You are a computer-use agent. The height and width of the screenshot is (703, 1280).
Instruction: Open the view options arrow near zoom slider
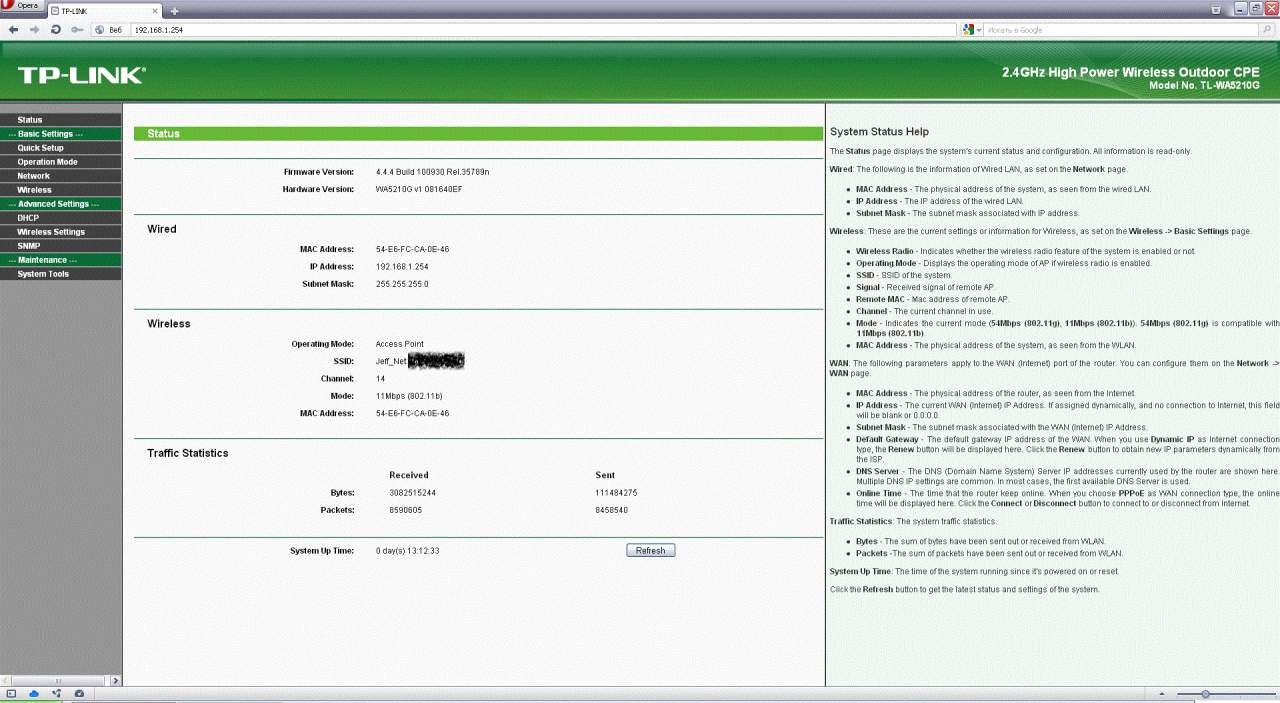click(x=1161, y=693)
